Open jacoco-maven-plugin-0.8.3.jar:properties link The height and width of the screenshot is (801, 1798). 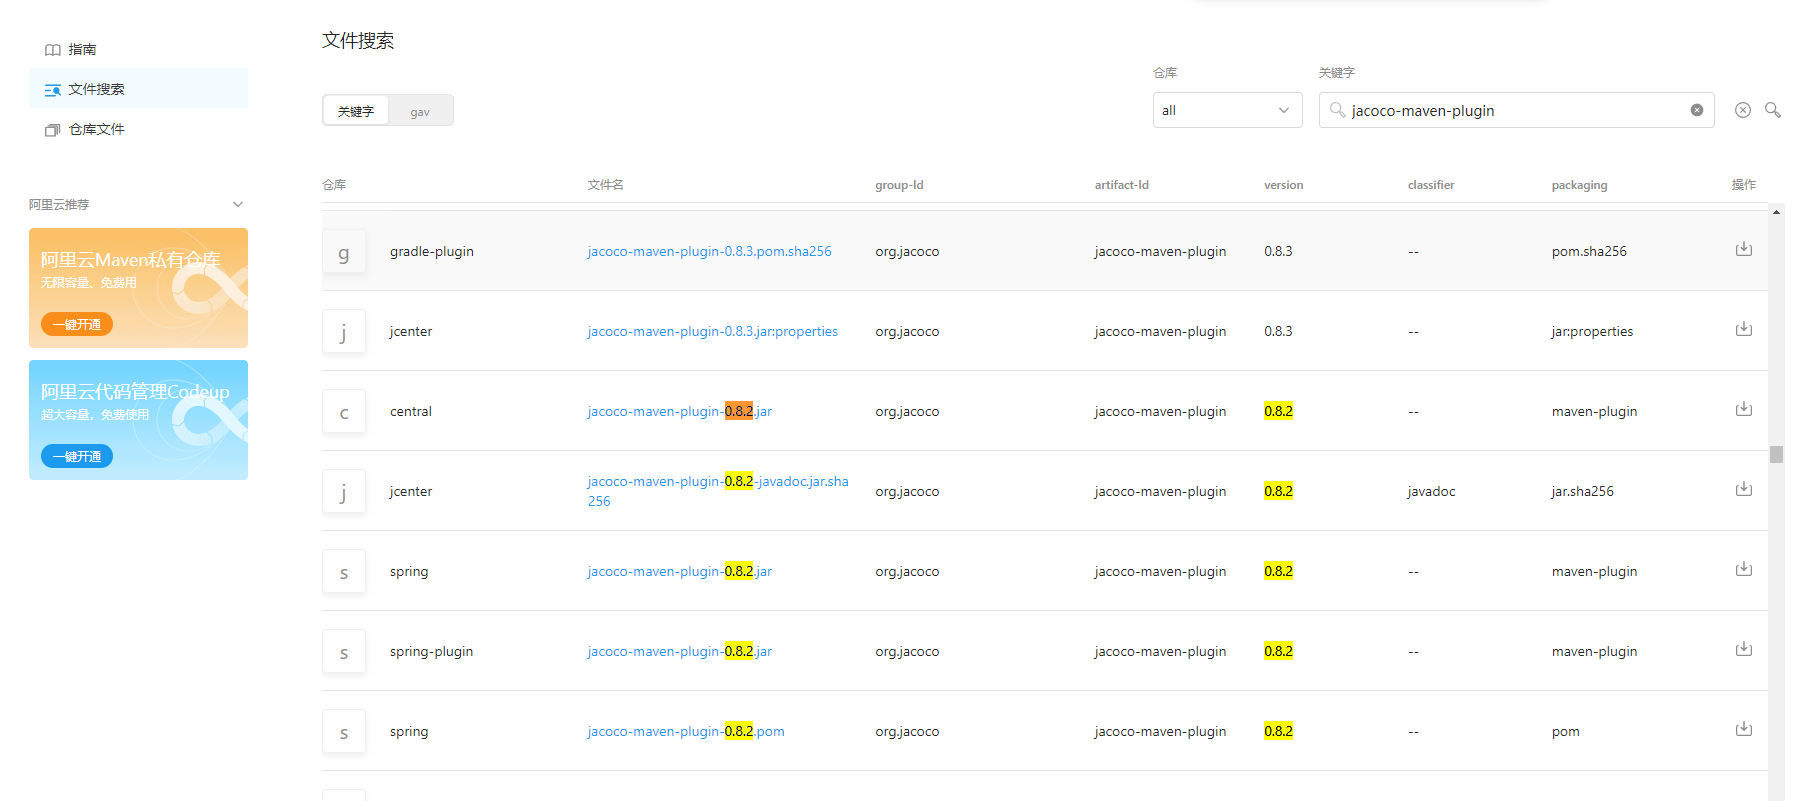click(x=712, y=331)
